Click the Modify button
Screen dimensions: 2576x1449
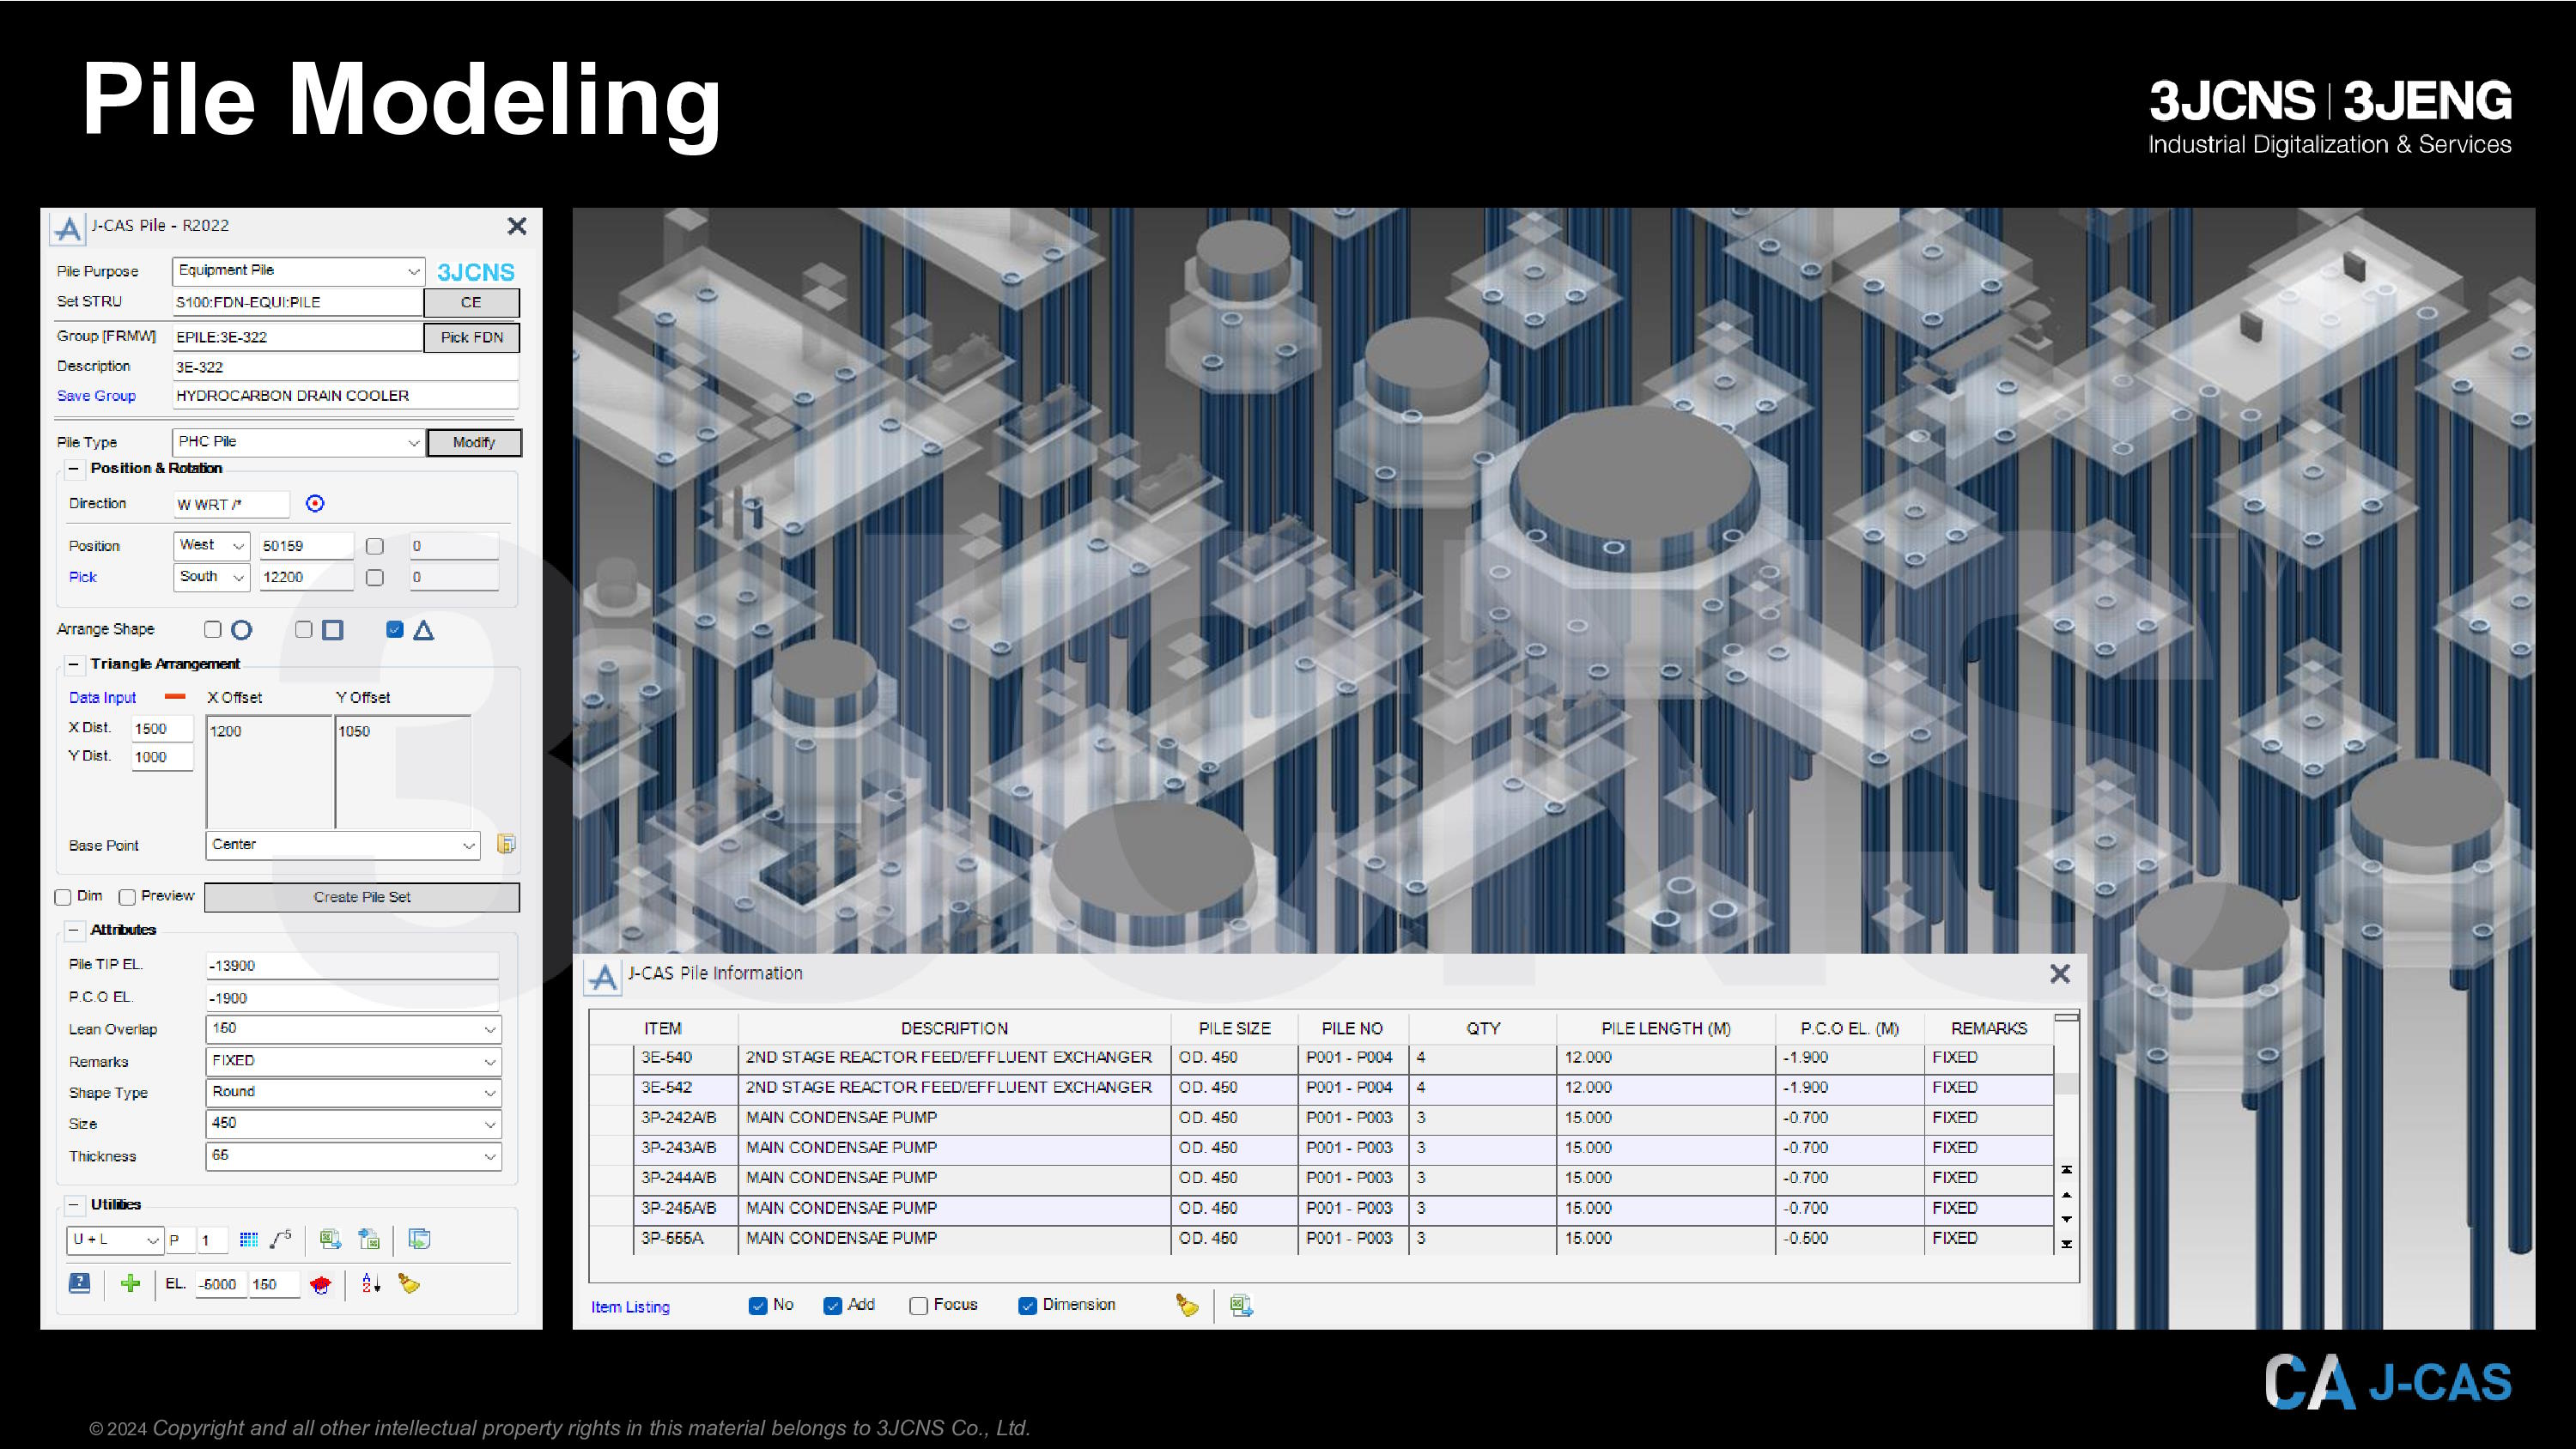(474, 442)
